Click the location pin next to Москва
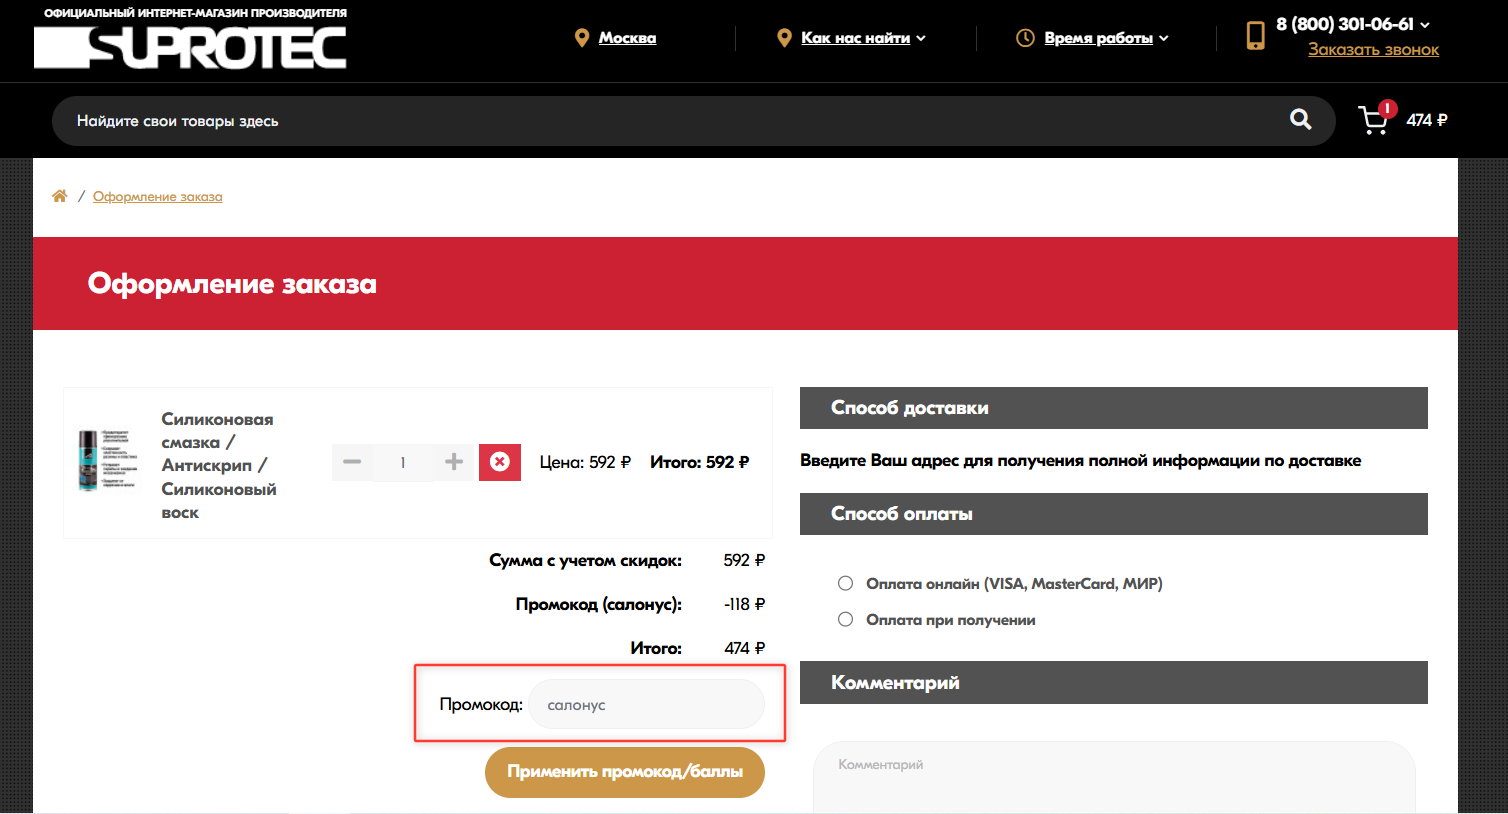This screenshot has width=1508, height=814. 583,37
